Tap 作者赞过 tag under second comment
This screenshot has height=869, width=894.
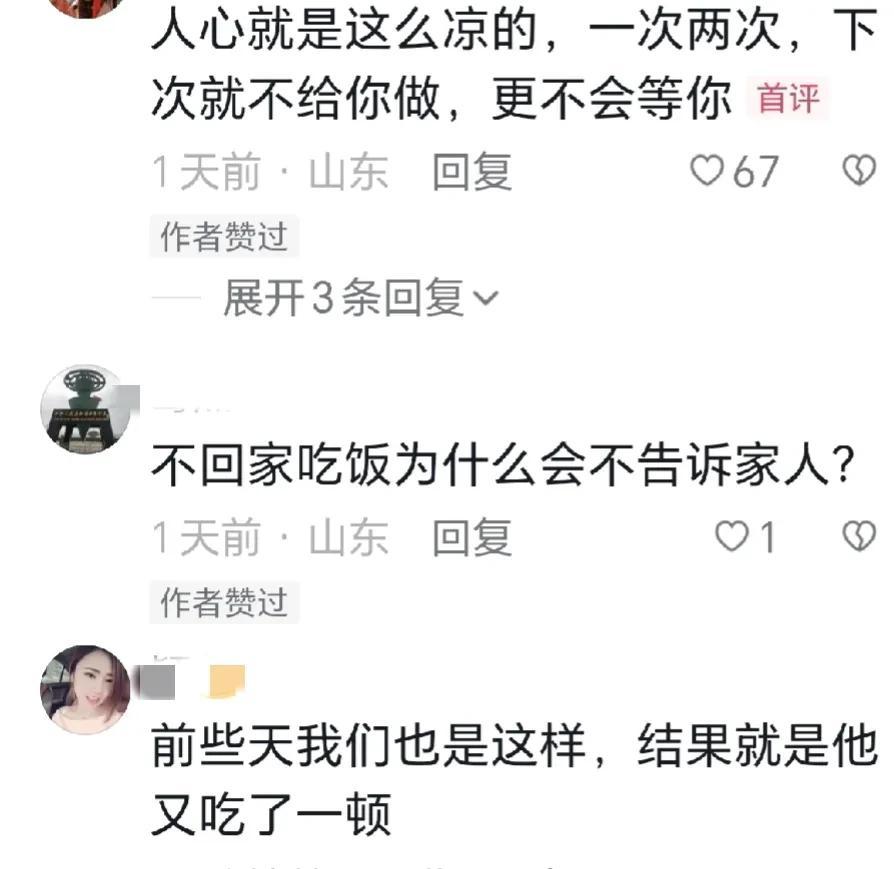click(x=224, y=602)
